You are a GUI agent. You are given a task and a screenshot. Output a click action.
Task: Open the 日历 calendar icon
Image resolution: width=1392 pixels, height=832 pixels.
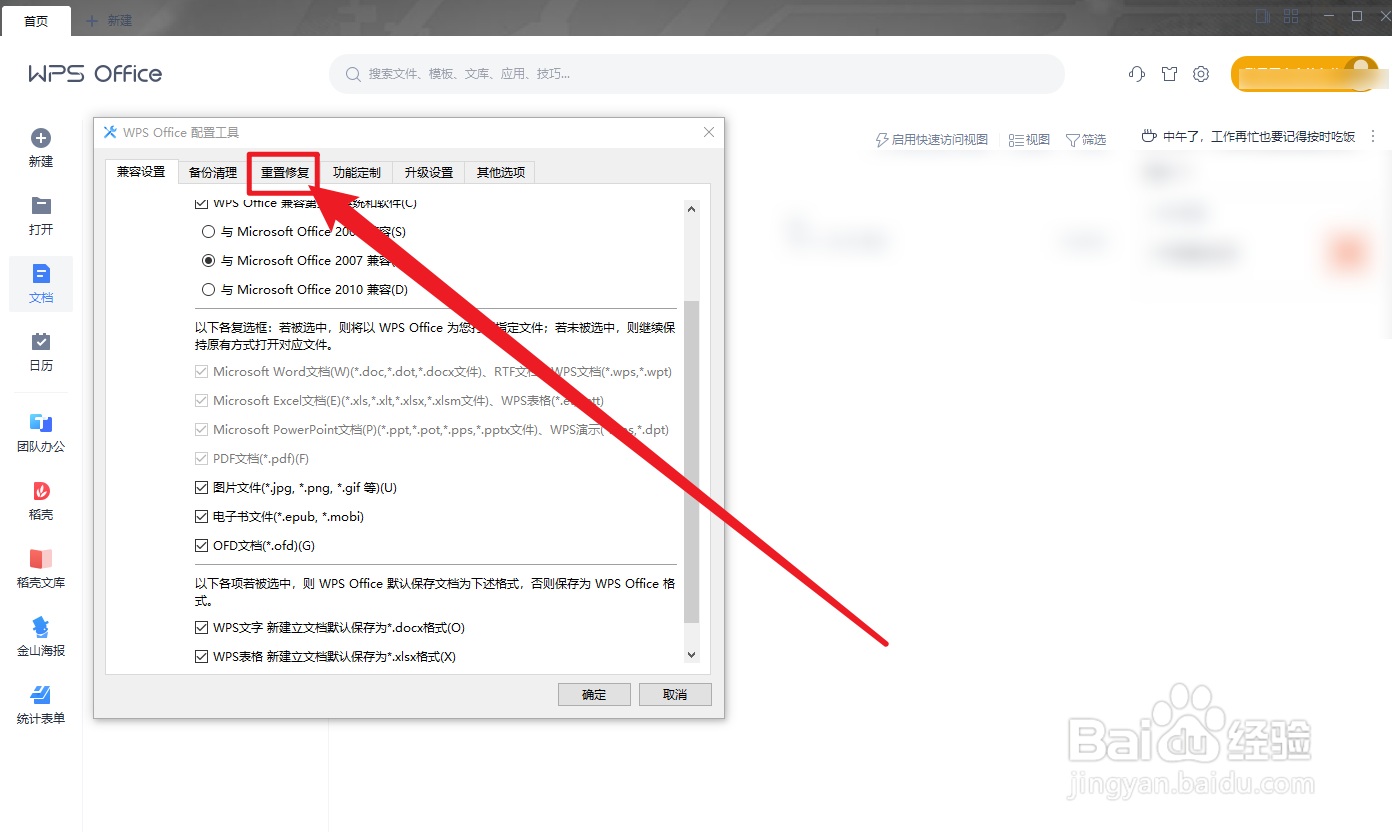click(41, 342)
